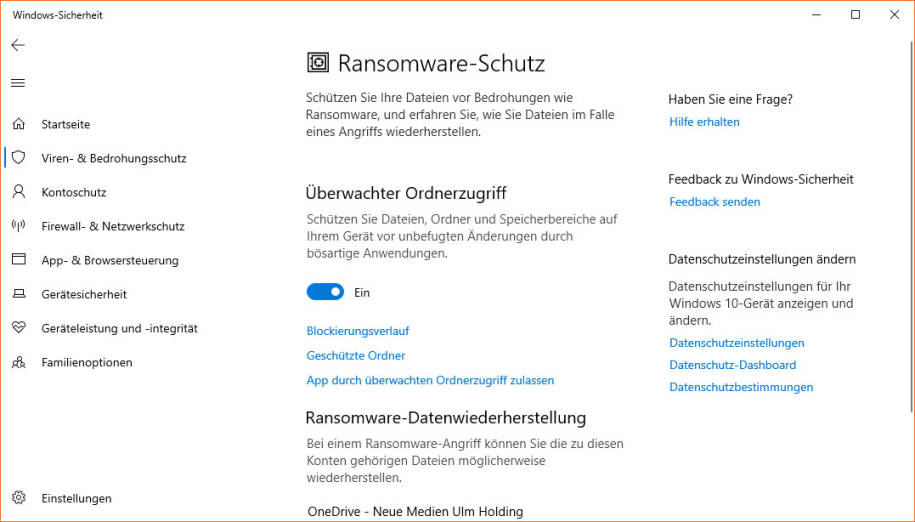Image resolution: width=915 pixels, height=522 pixels.
Task: Click the Einstellungen gear icon
Action: (19, 498)
